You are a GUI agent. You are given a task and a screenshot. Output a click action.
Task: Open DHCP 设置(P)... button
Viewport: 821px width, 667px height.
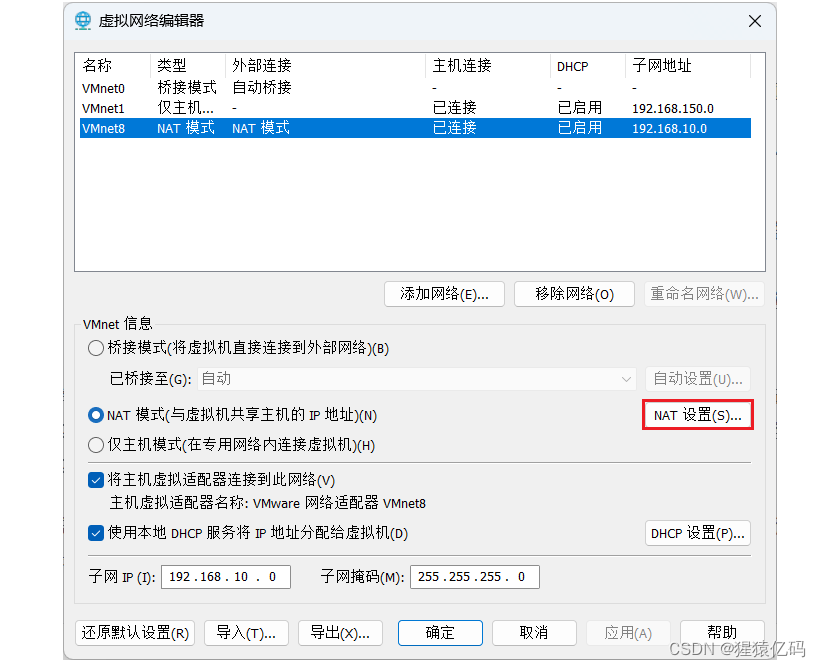coord(697,533)
